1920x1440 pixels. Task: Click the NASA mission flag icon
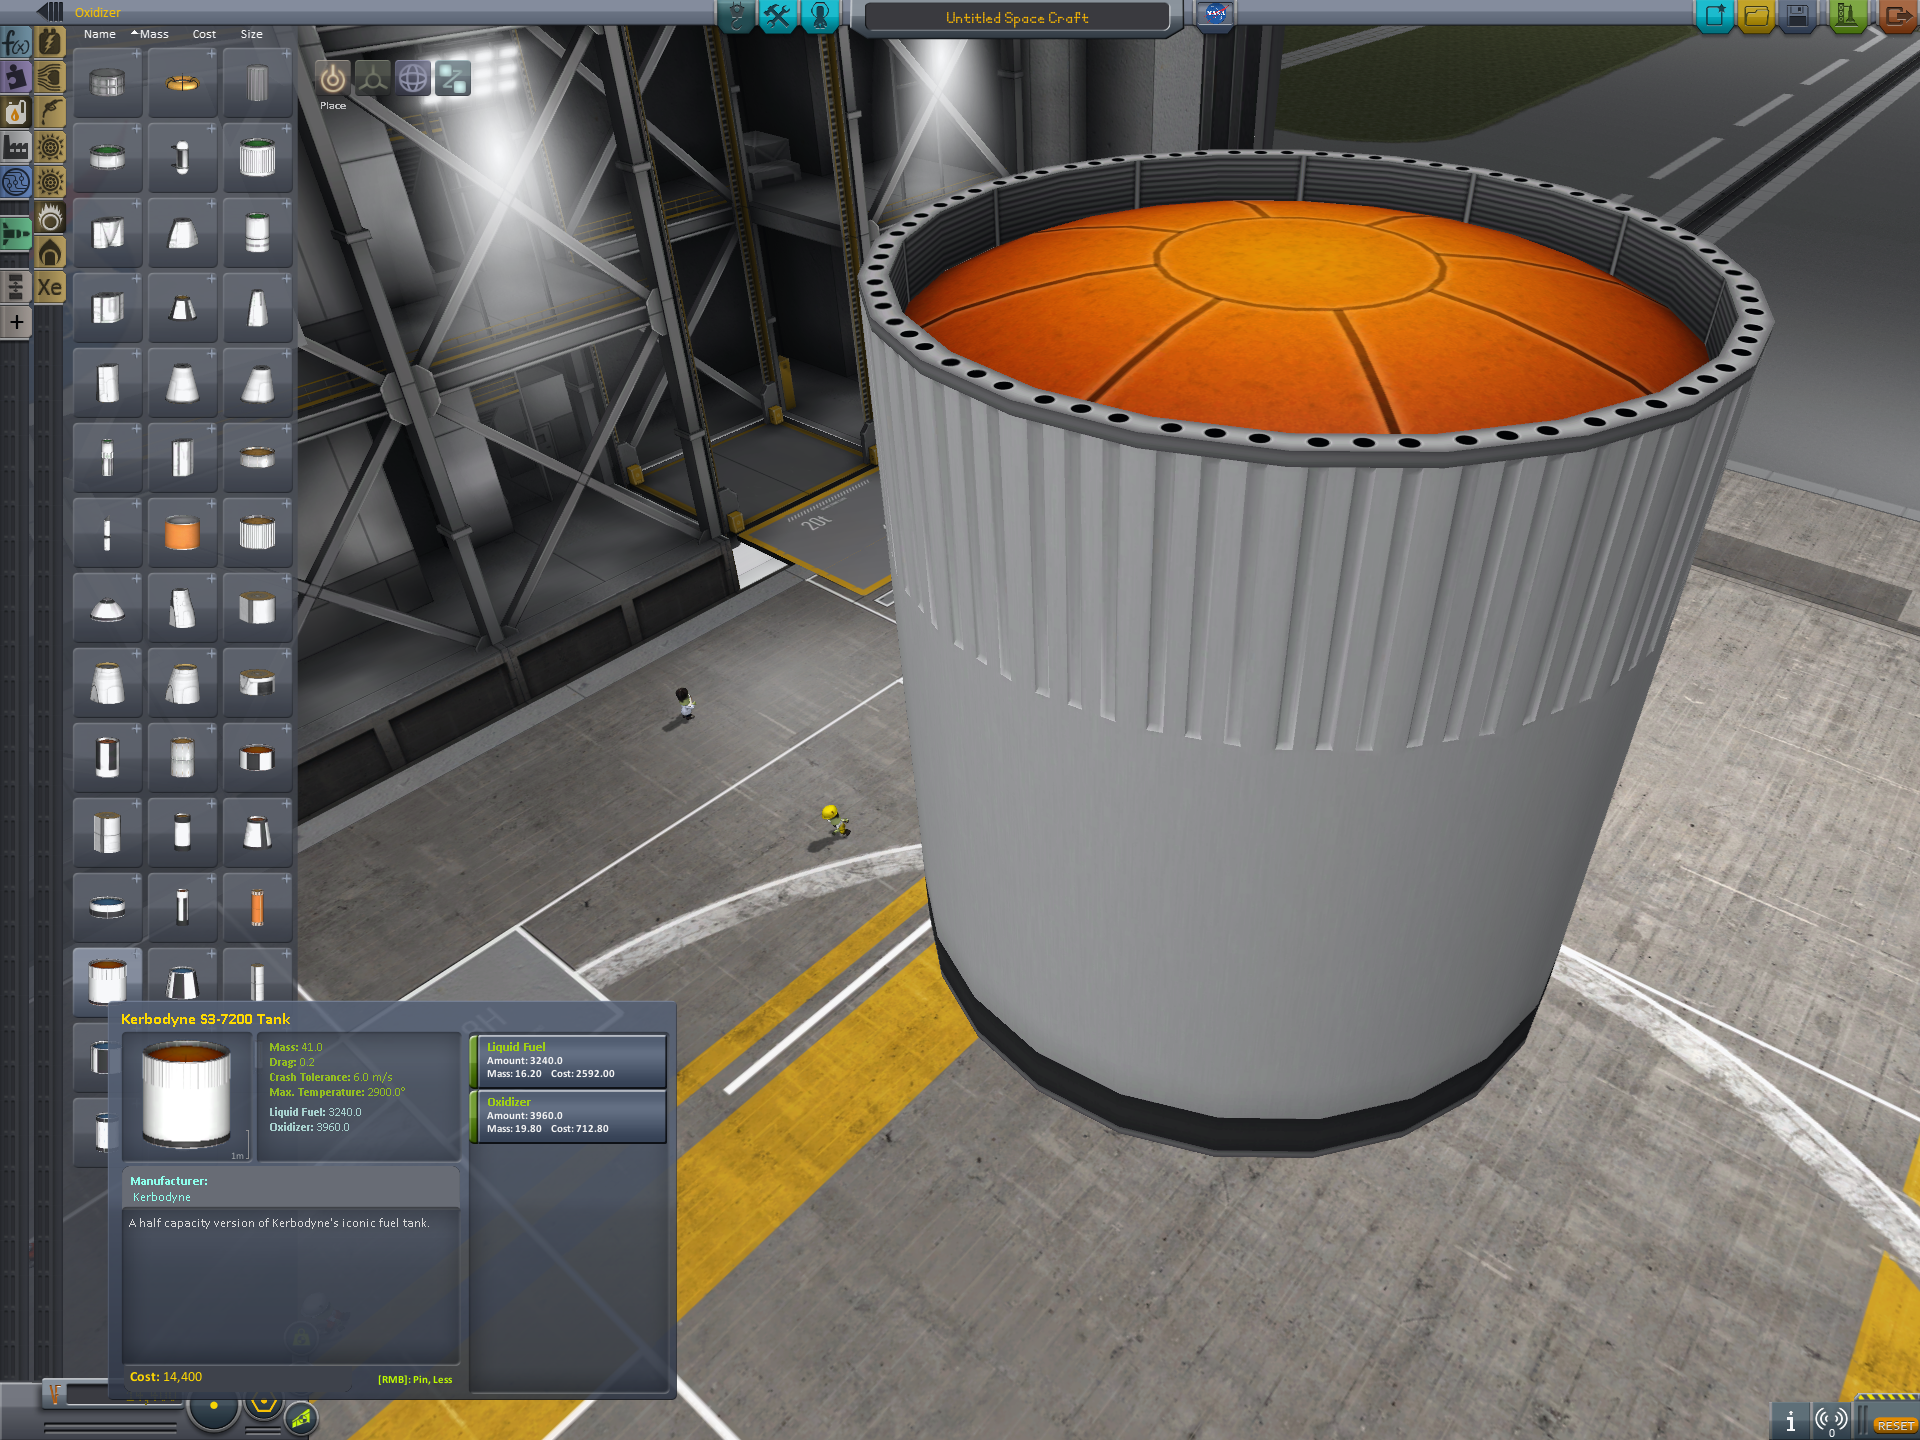[1215, 14]
